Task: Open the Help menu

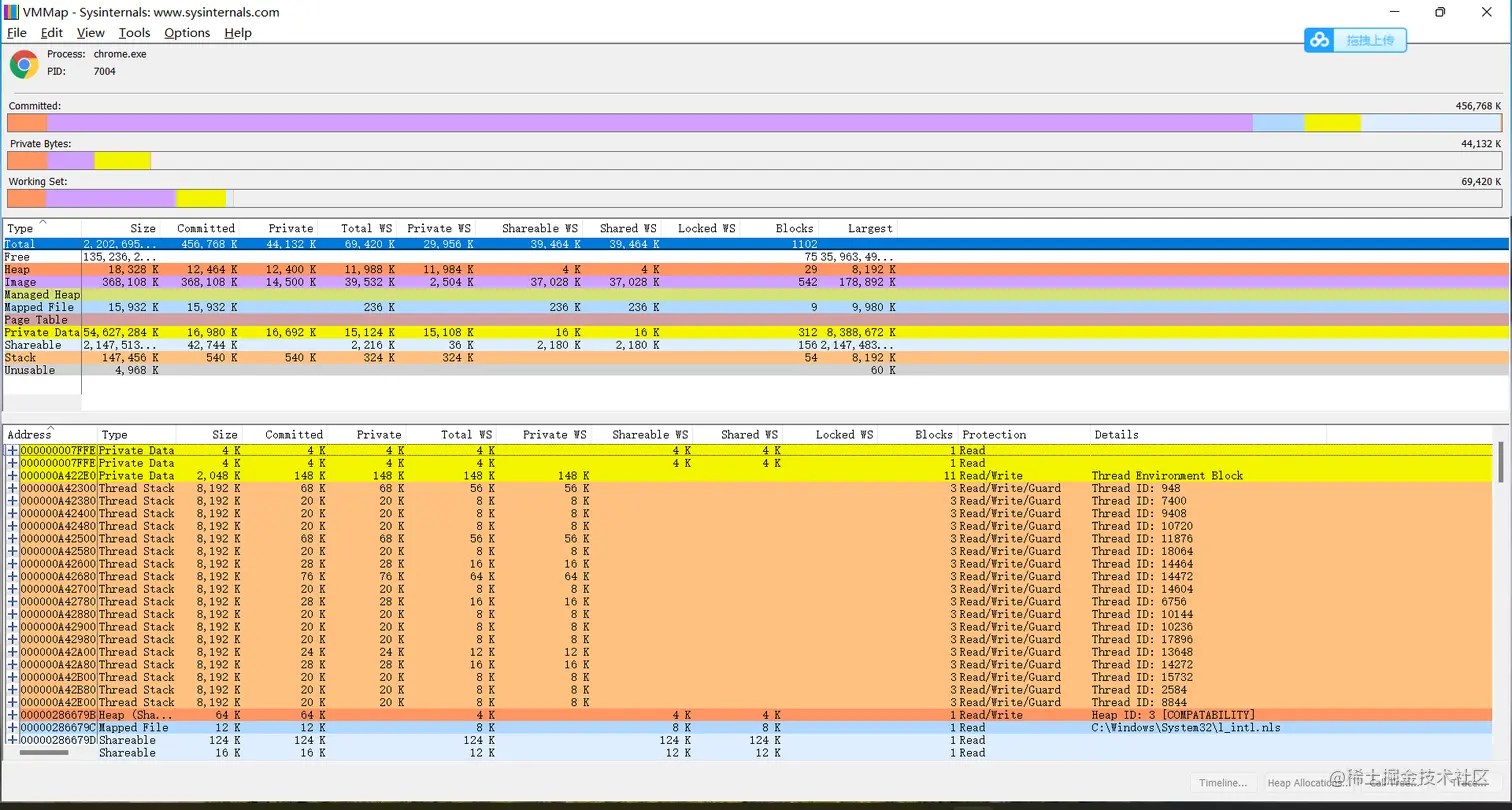Action: point(238,33)
